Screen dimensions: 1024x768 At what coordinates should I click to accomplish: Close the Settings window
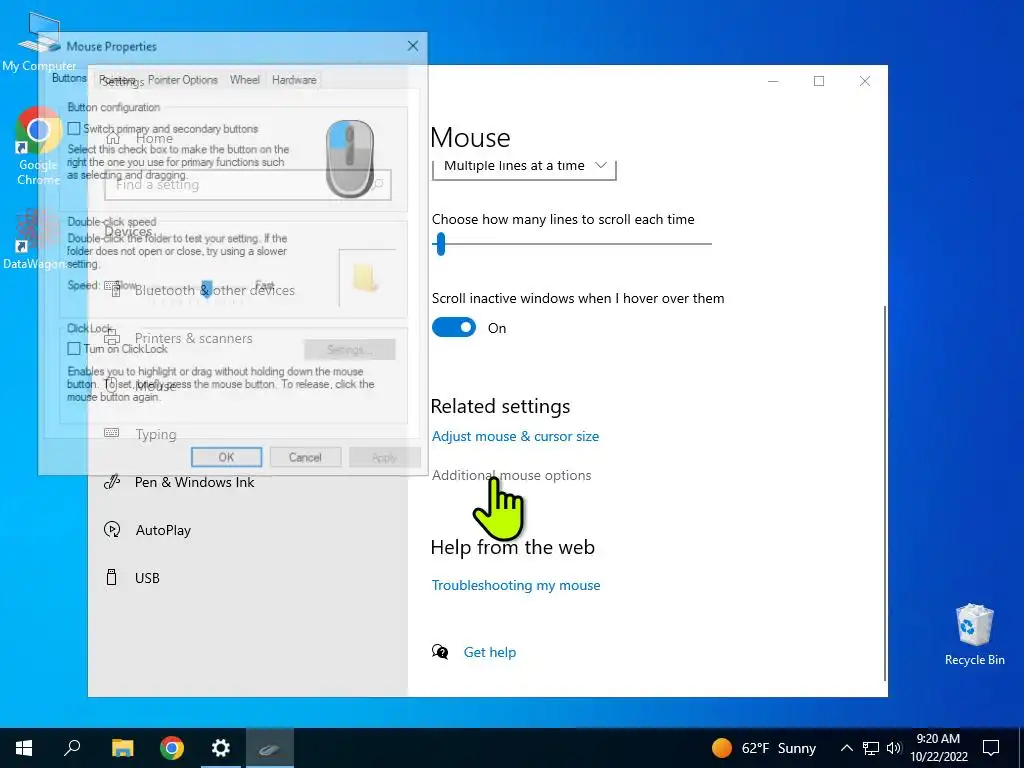(865, 81)
